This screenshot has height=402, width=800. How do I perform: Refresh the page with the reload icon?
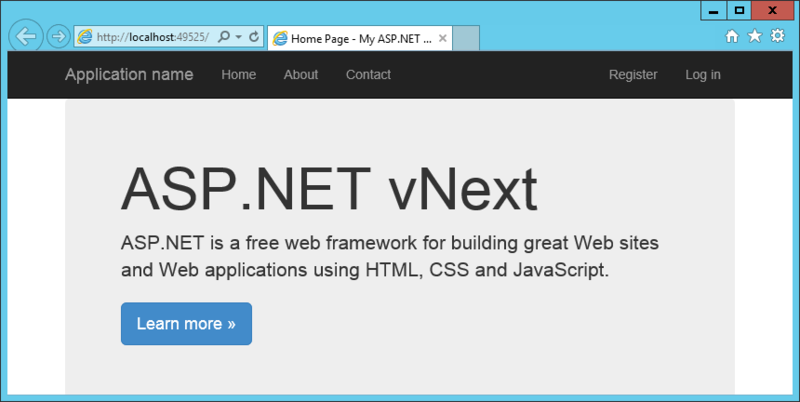click(254, 37)
